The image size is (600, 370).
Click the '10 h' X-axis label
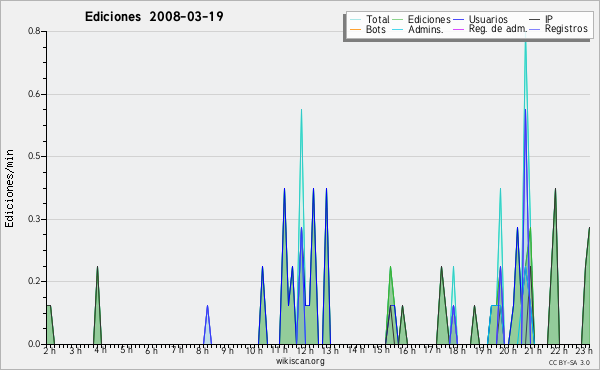(254, 350)
